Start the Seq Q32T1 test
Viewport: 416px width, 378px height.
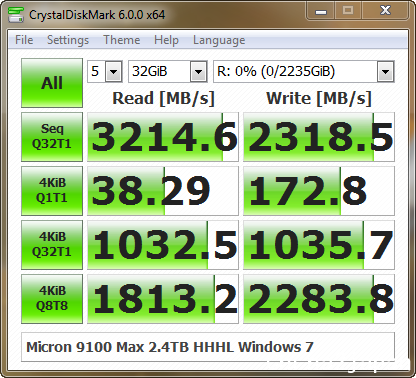tap(52, 137)
